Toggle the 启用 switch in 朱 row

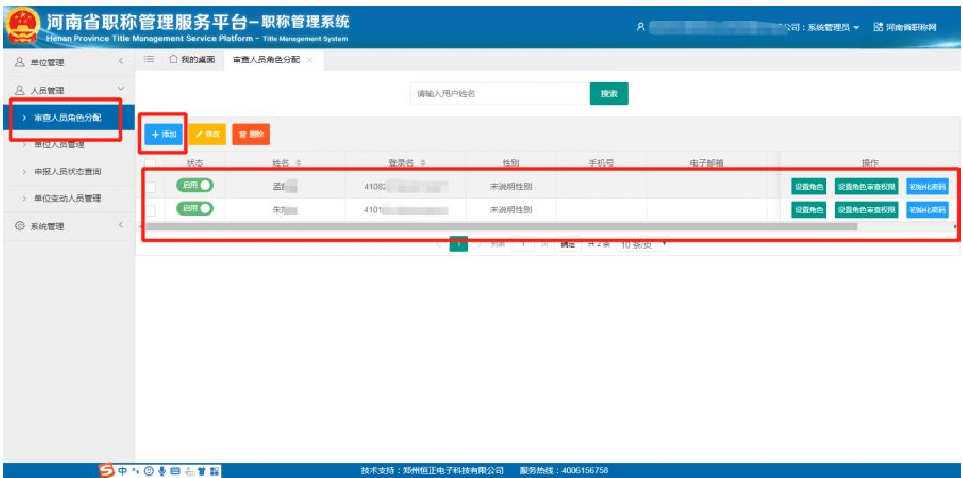tap(195, 209)
